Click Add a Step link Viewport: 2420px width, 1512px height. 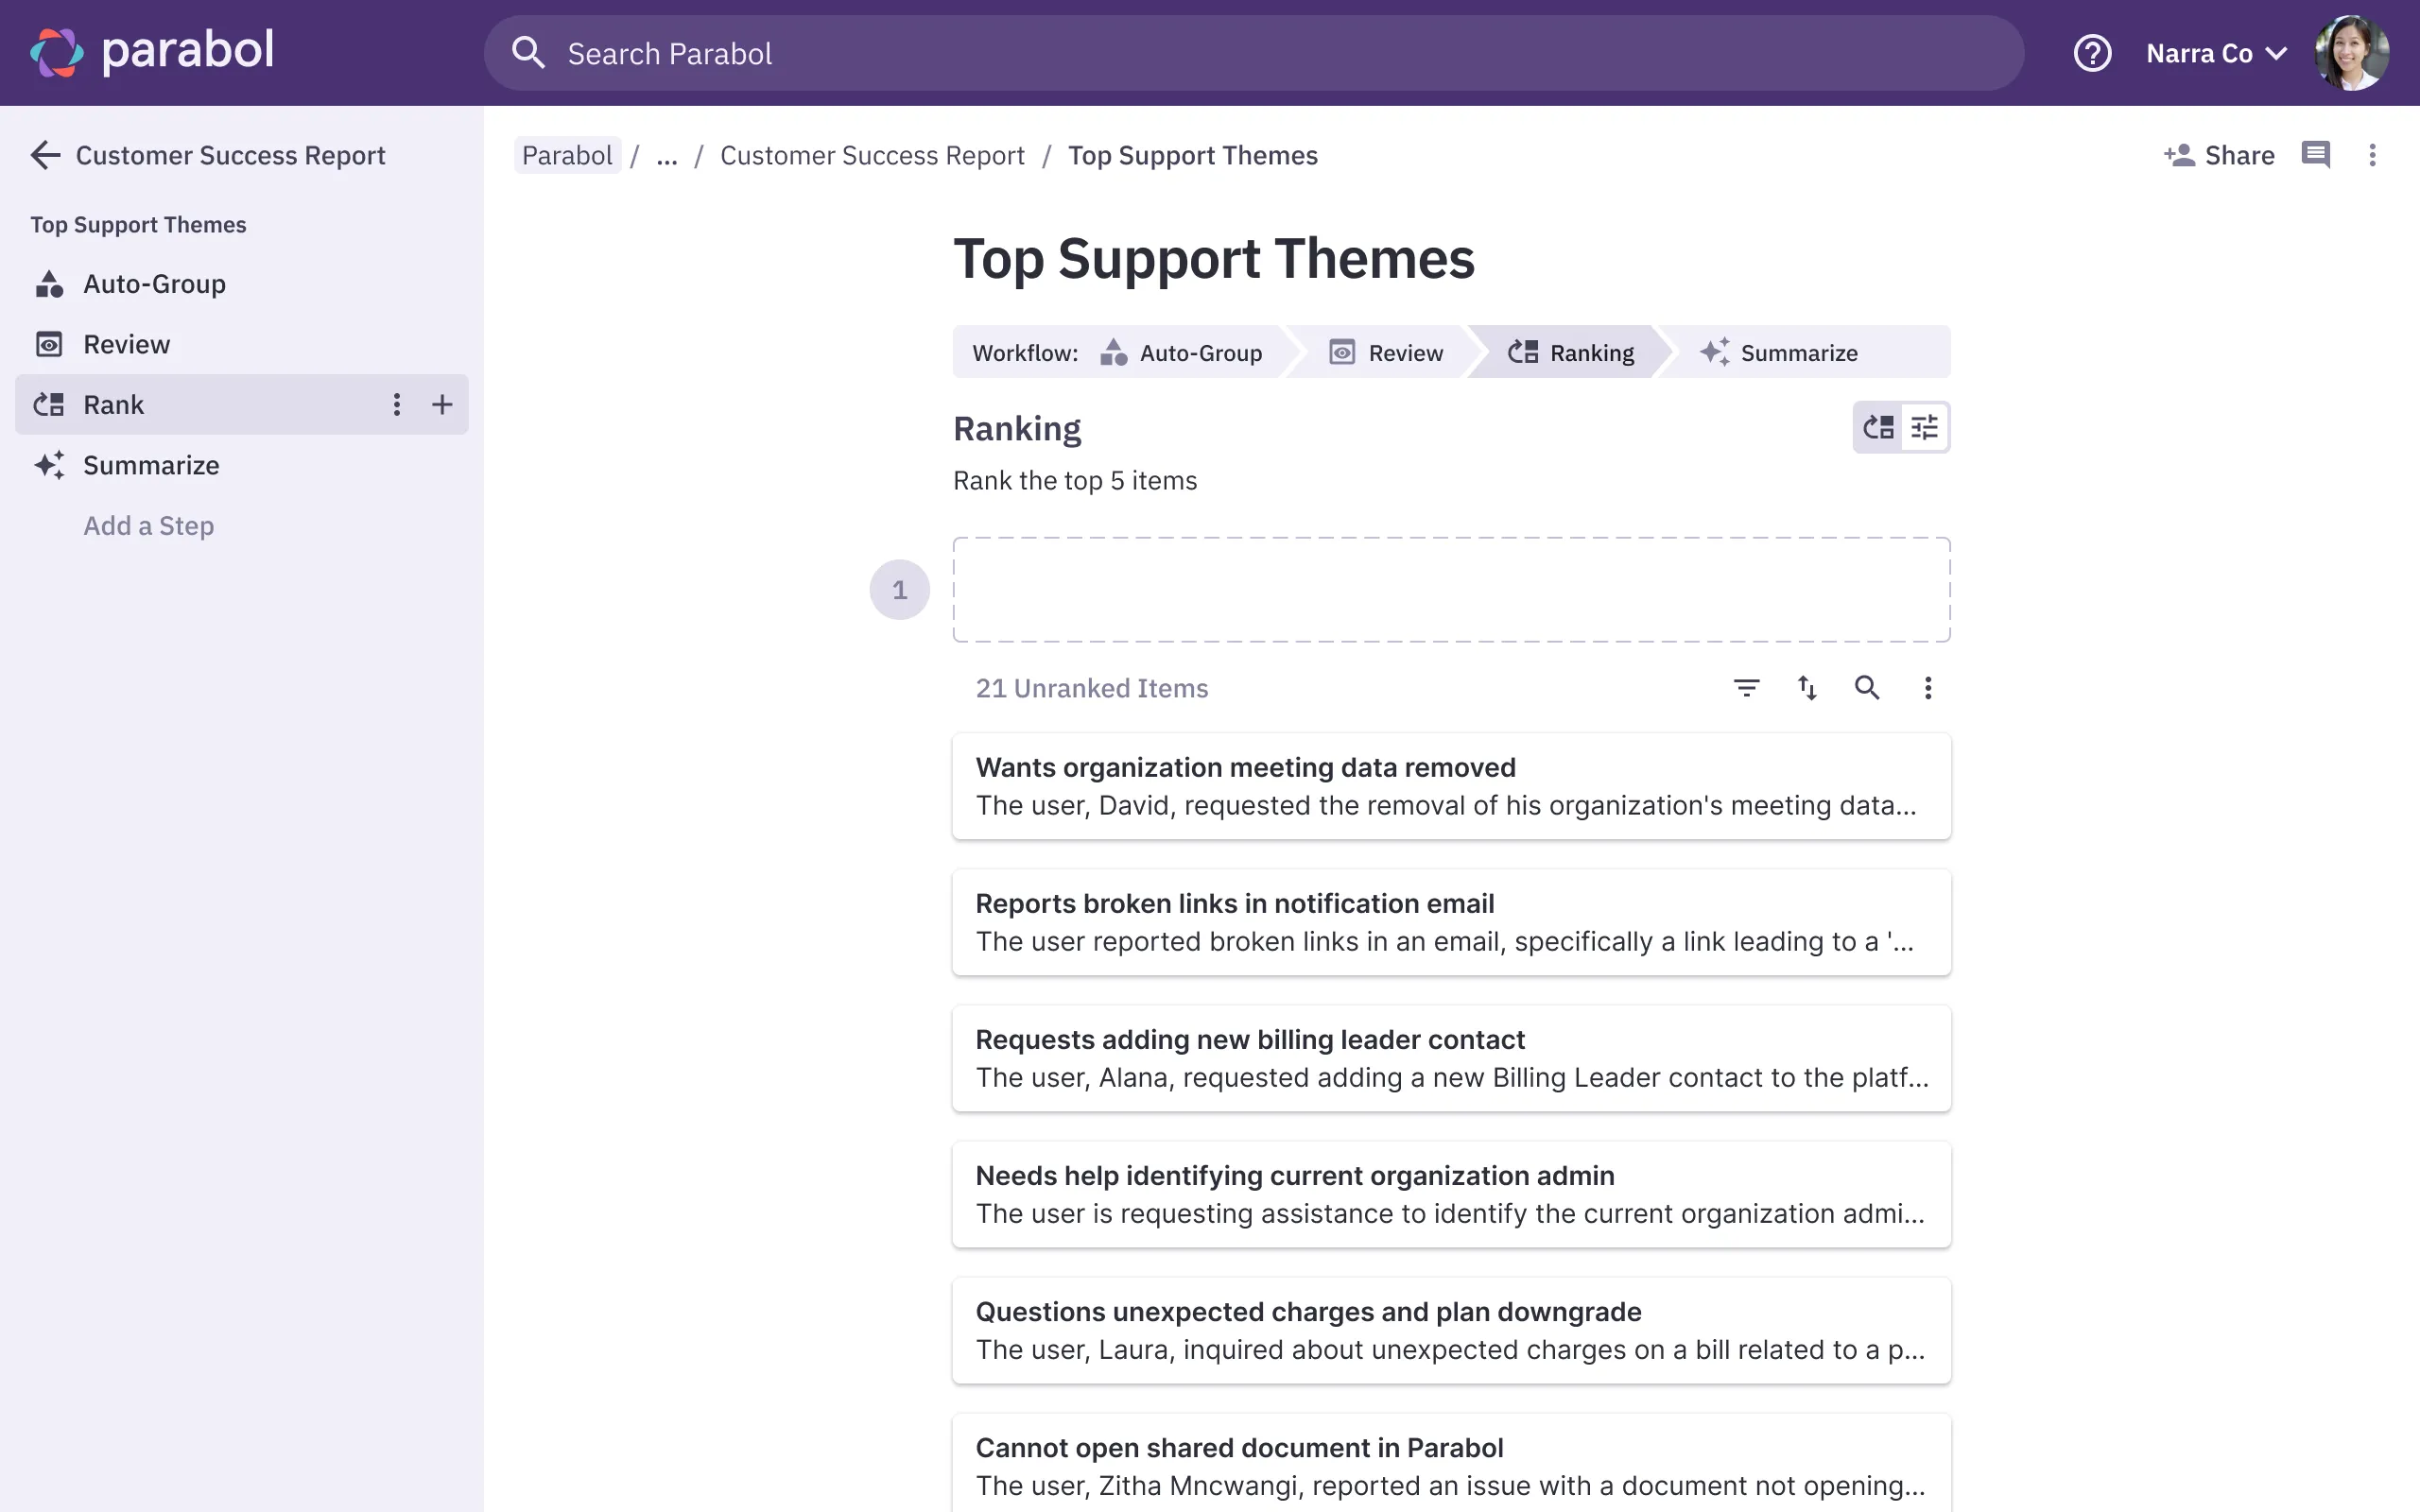tap(148, 525)
